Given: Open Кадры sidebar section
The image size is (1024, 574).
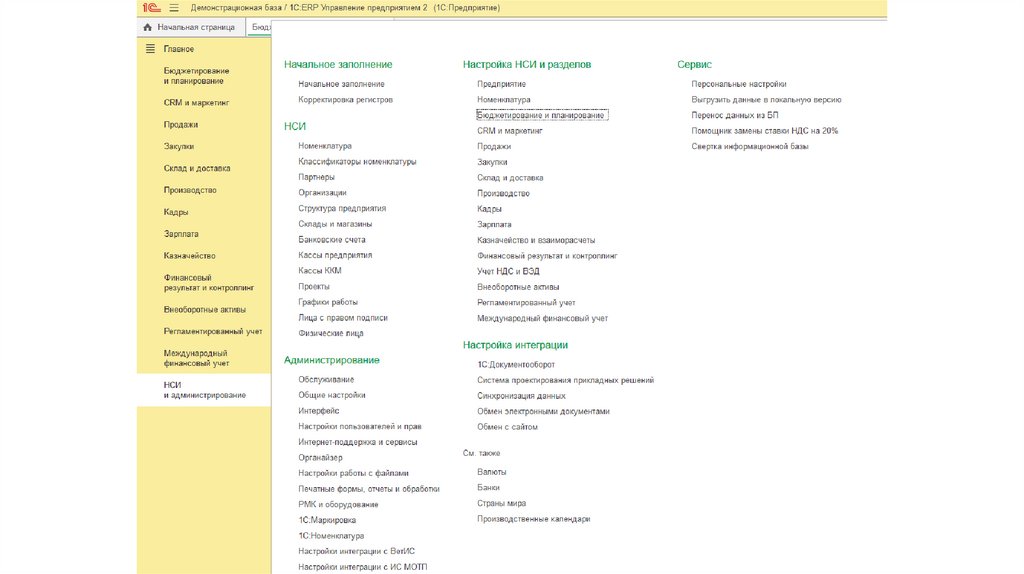Looking at the screenshot, I should point(176,212).
